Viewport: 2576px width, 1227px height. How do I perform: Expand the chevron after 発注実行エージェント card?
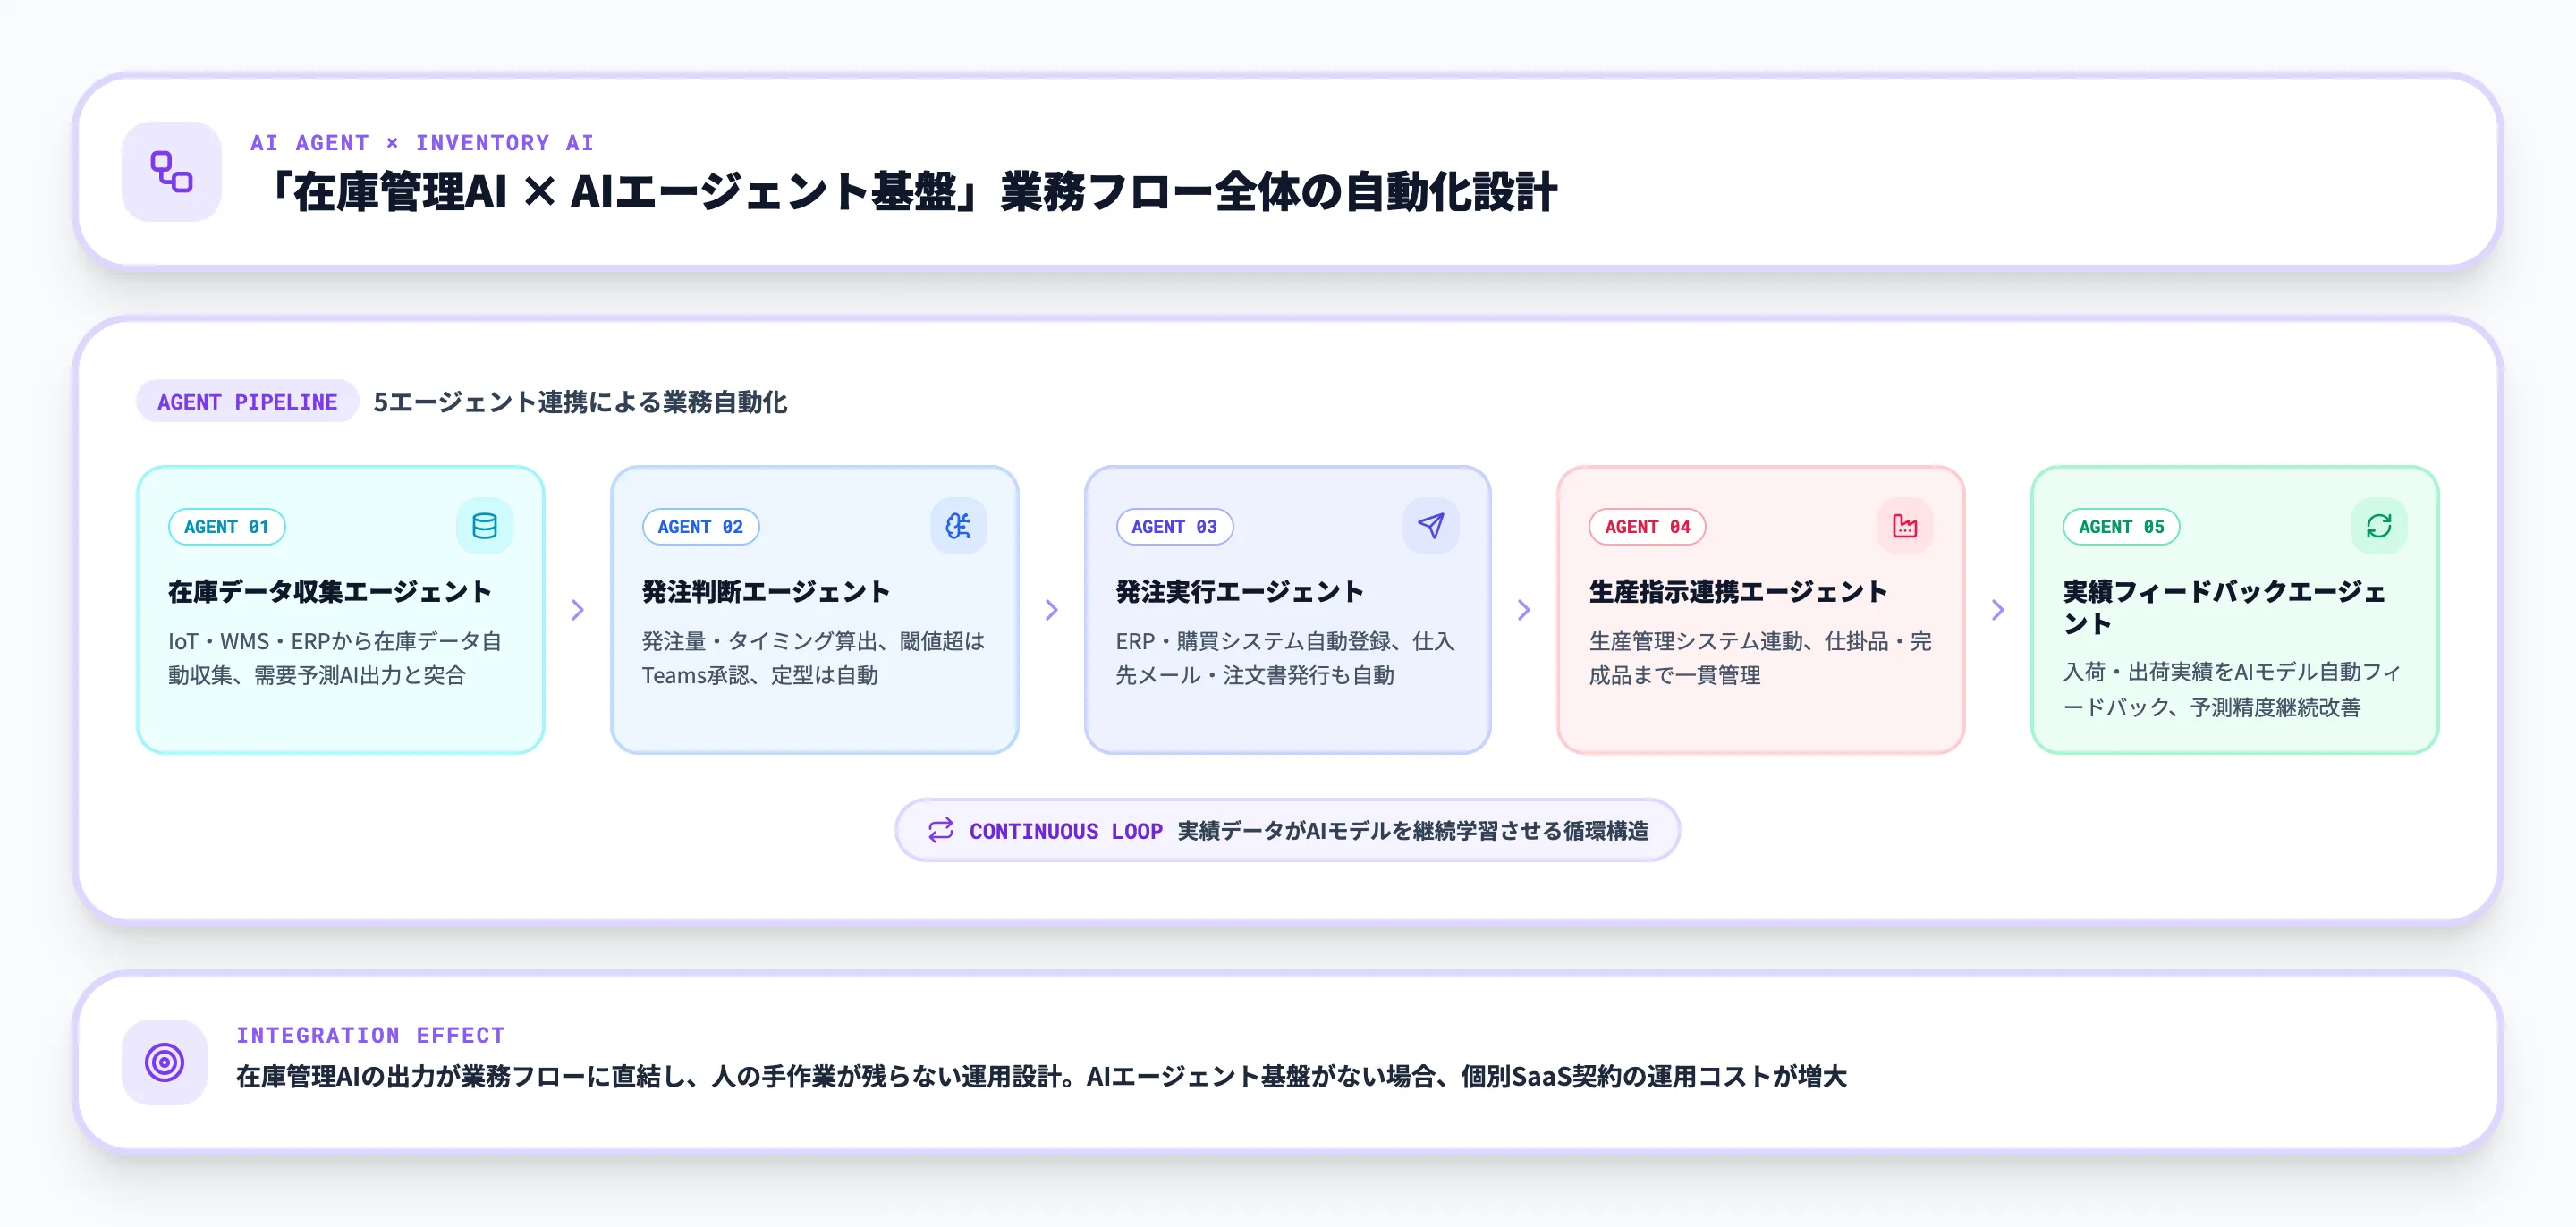click(x=1525, y=608)
